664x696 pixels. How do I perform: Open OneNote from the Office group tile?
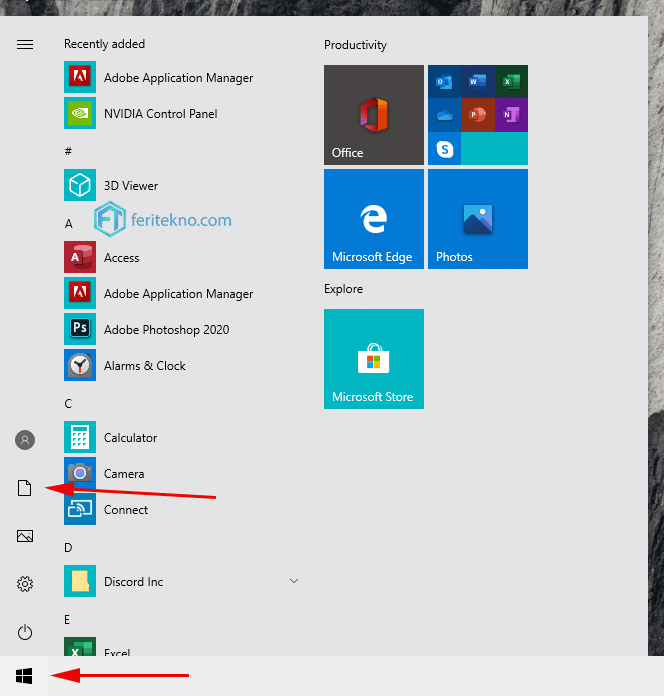pyautogui.click(x=511, y=115)
